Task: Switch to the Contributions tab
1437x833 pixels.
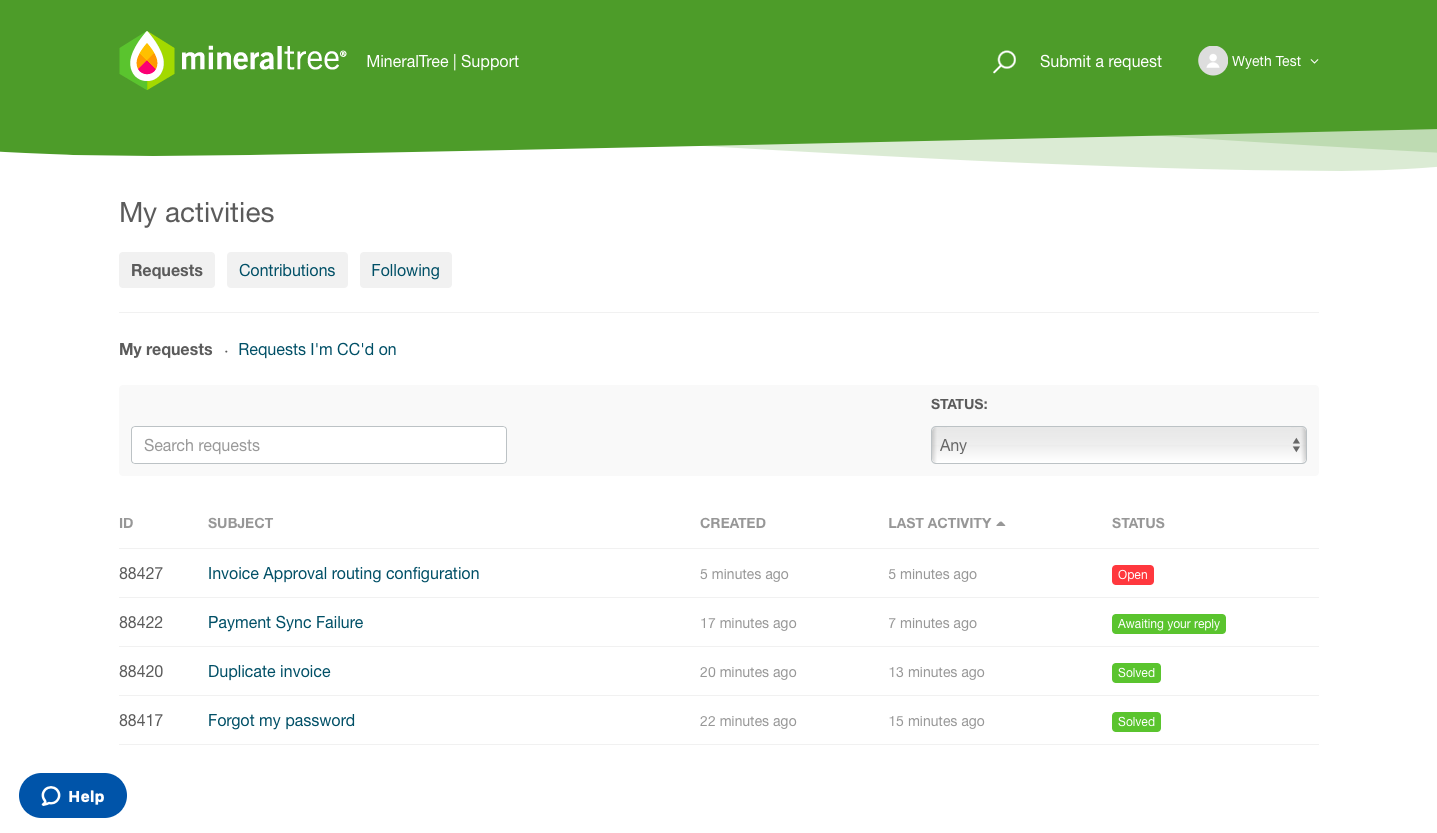Action: (287, 269)
